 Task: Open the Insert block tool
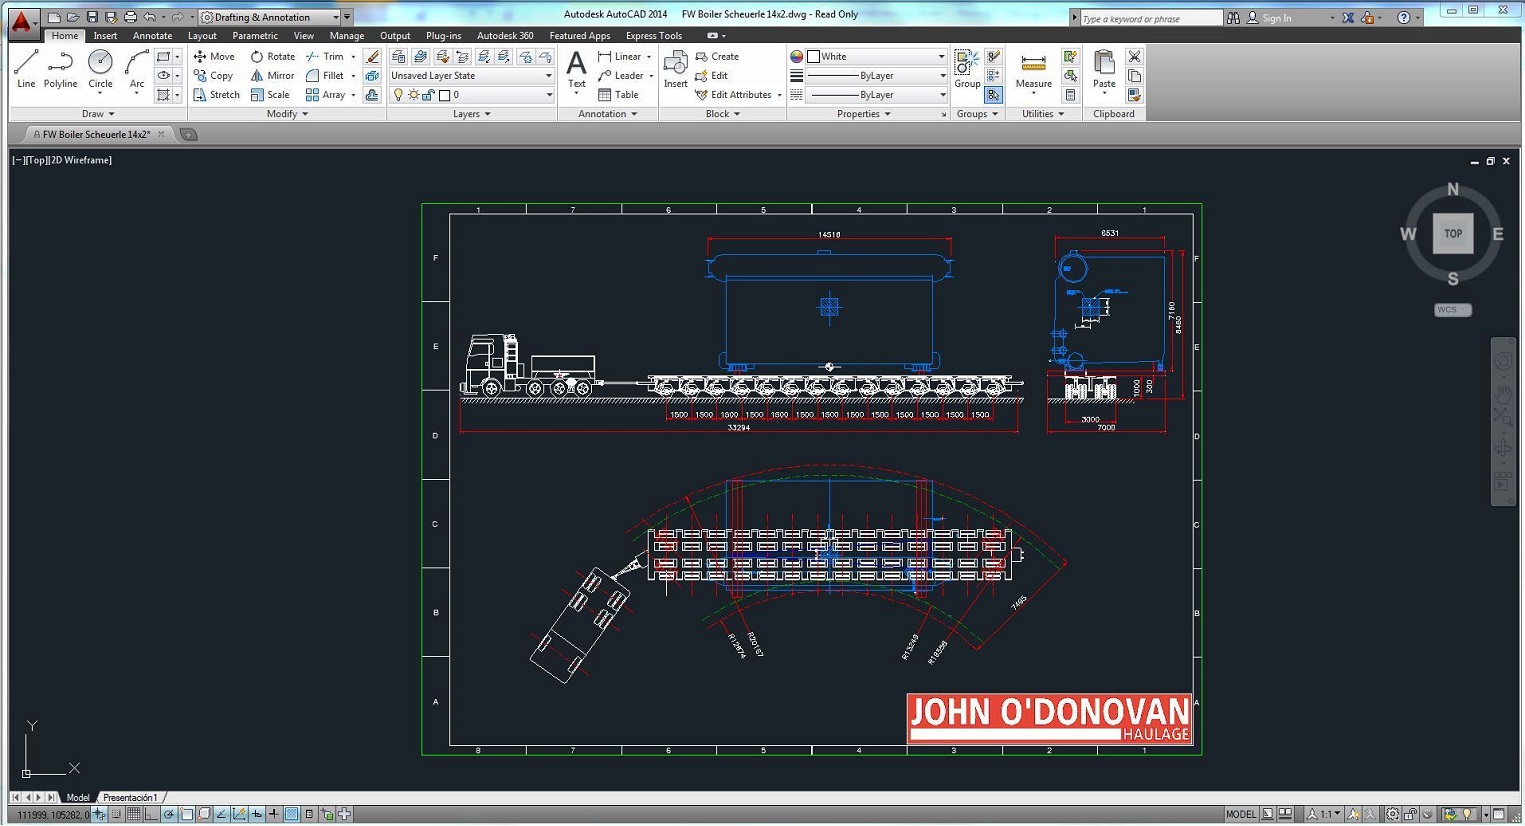point(675,69)
